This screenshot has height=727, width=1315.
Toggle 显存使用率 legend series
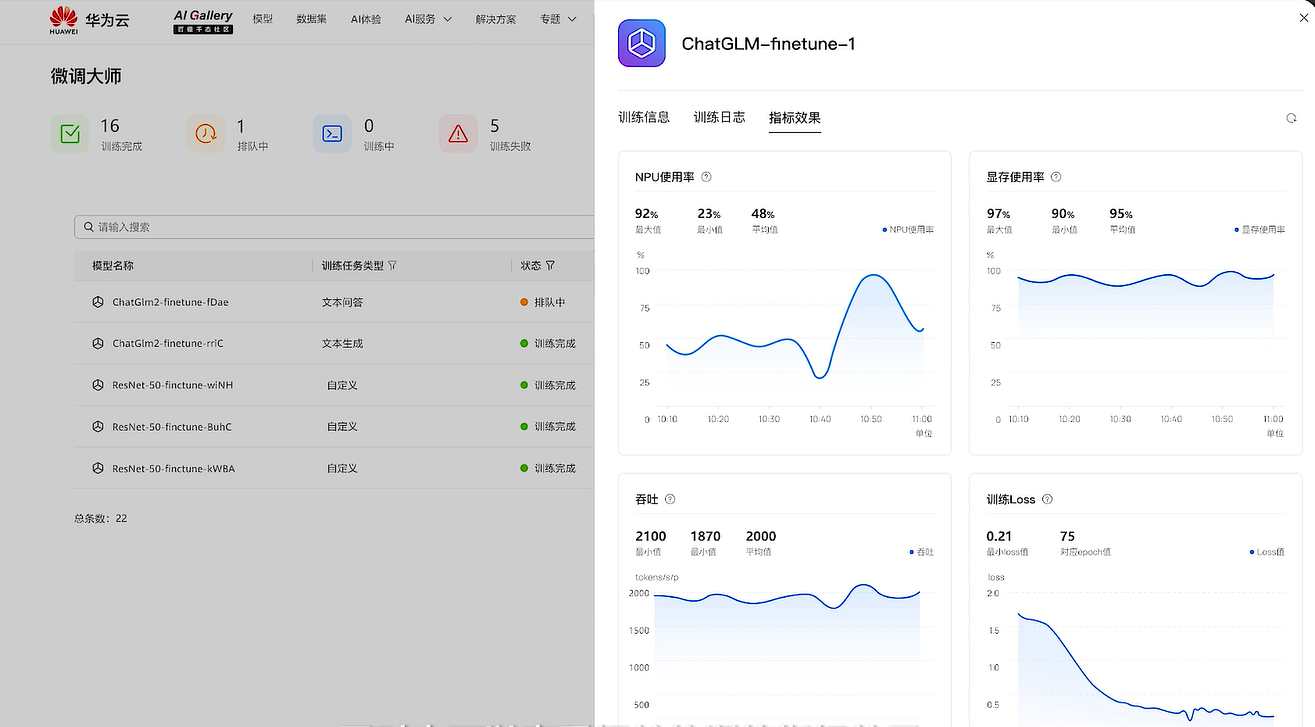(1260, 230)
